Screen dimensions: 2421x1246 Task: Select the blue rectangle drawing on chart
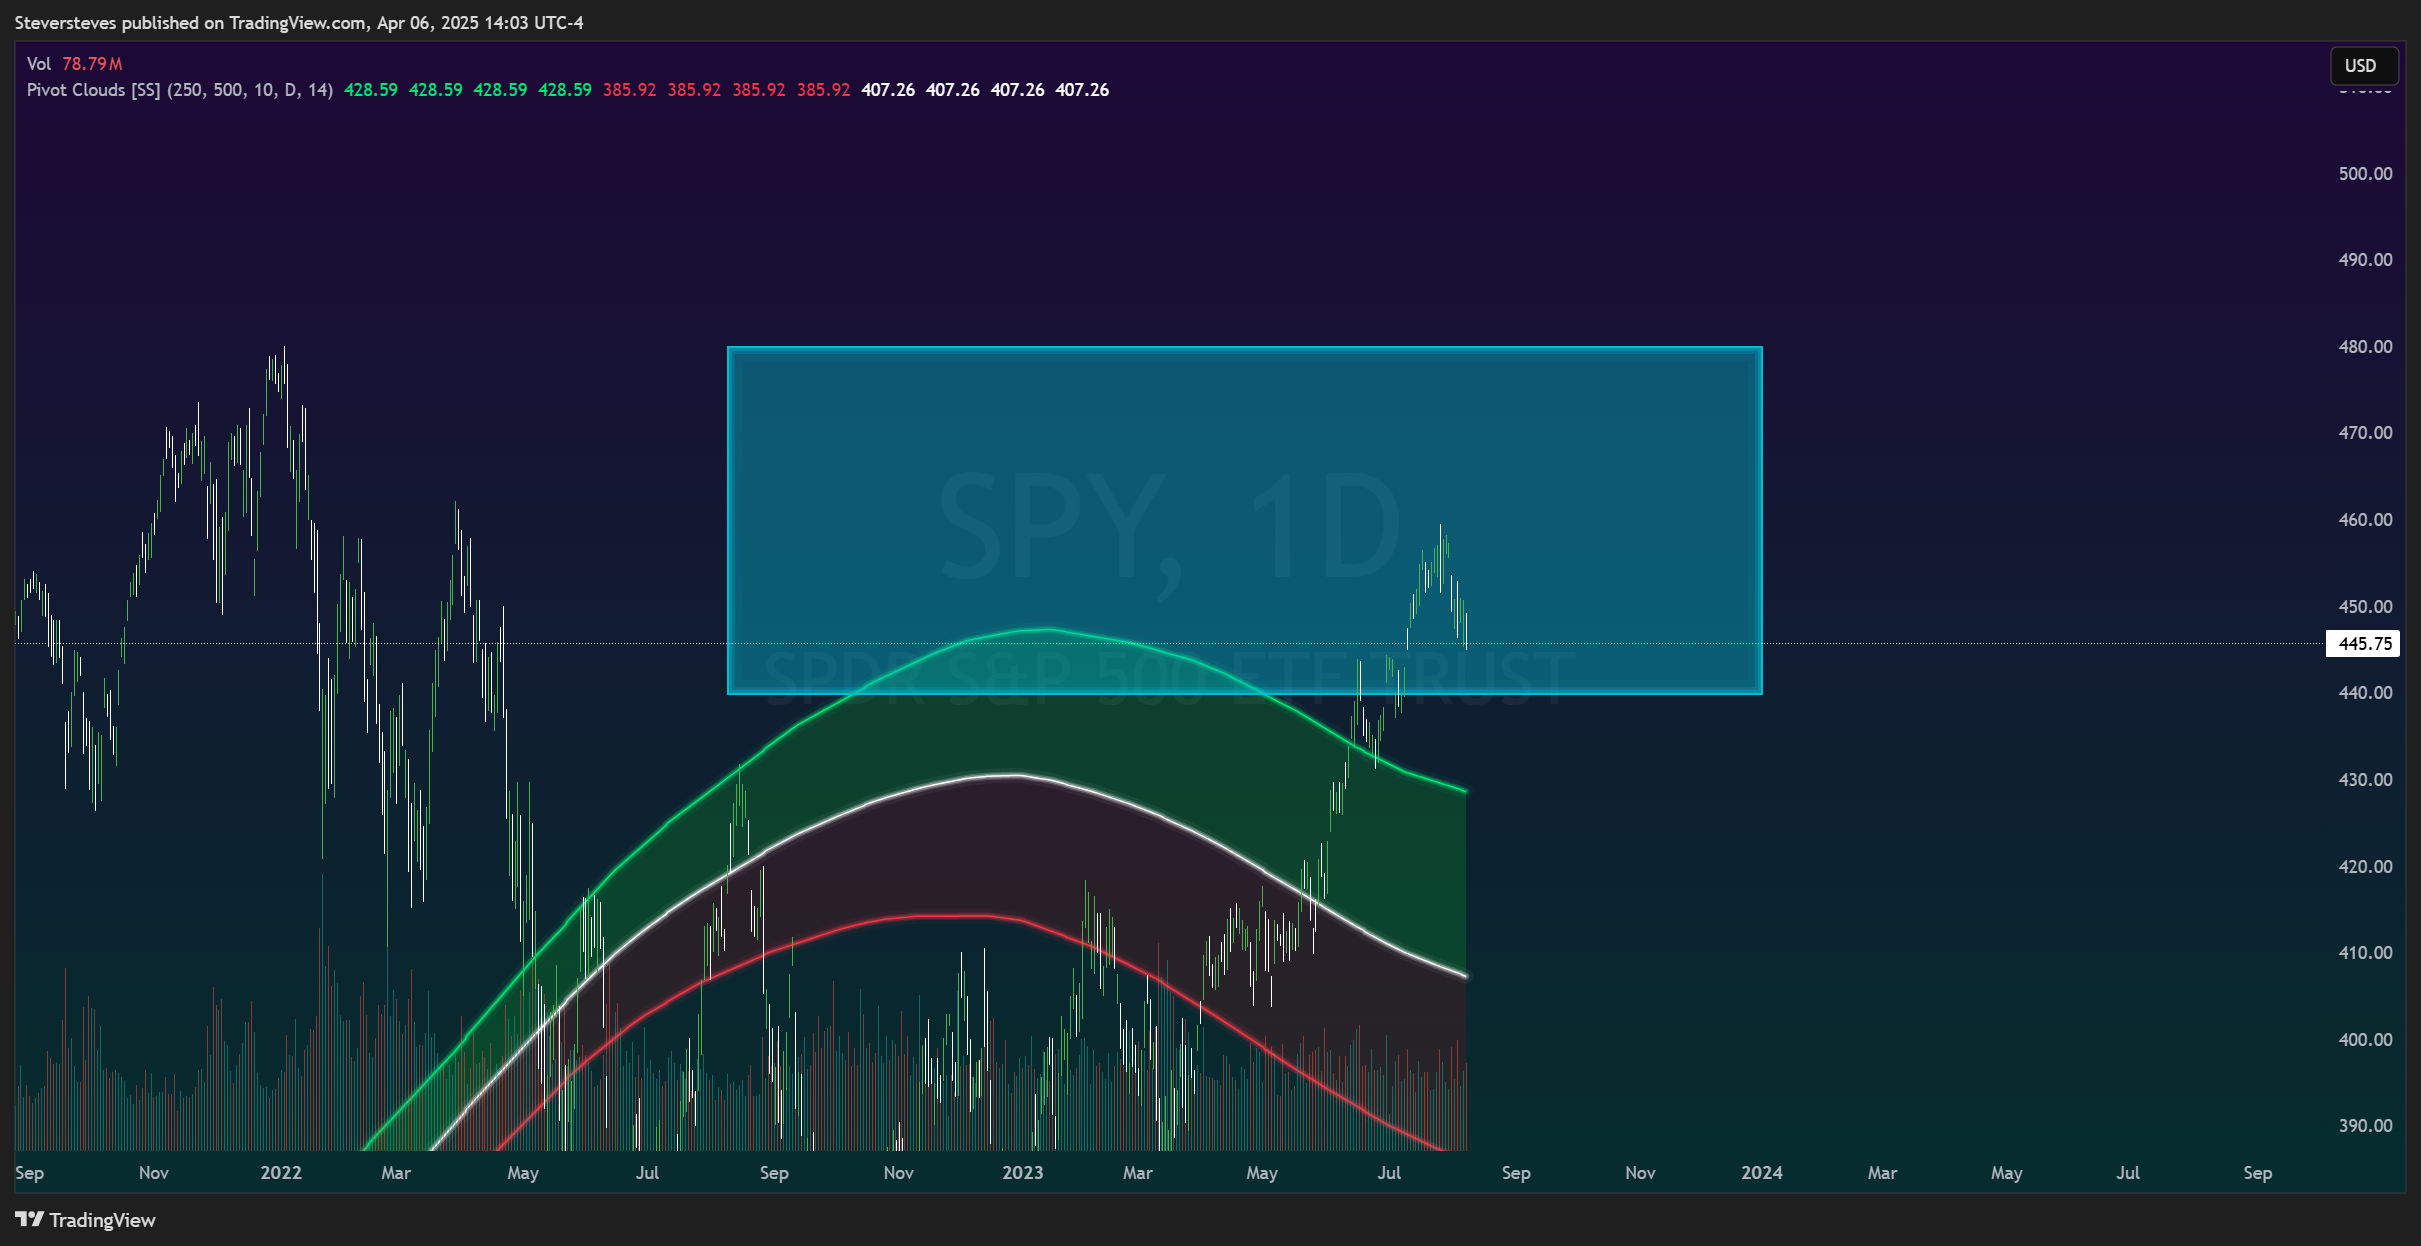[1244, 520]
